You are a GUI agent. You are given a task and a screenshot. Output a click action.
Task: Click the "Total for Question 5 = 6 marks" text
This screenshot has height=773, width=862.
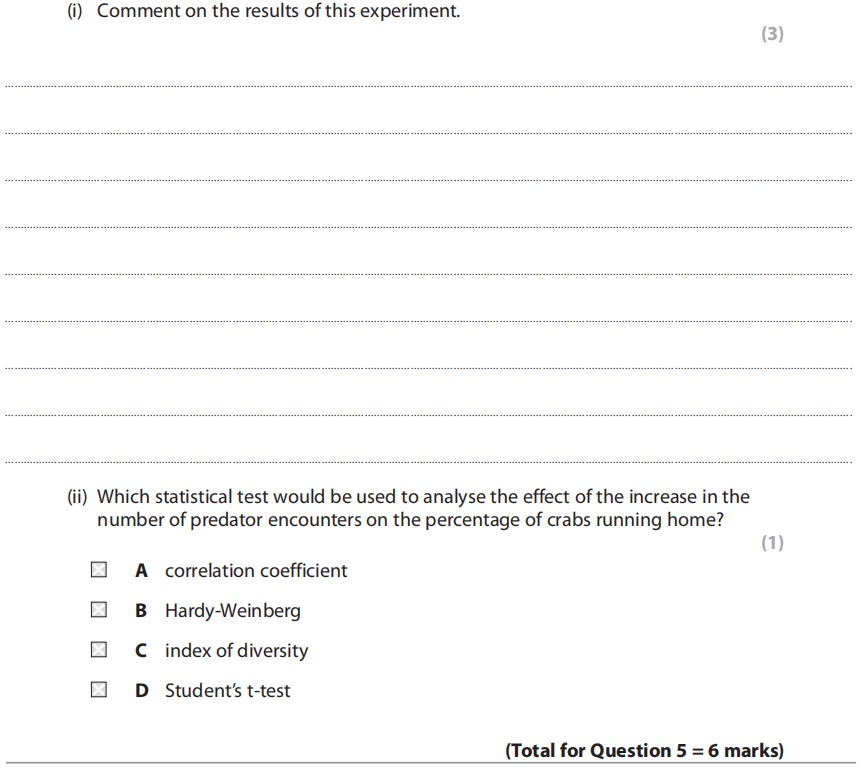[644, 750]
